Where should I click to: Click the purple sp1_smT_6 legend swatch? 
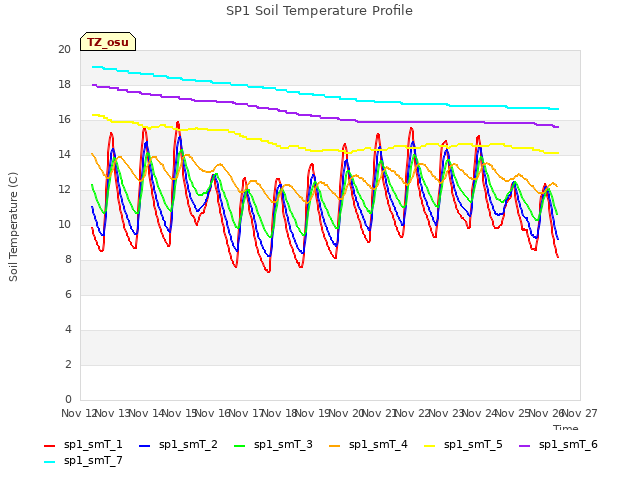[x=524, y=446]
